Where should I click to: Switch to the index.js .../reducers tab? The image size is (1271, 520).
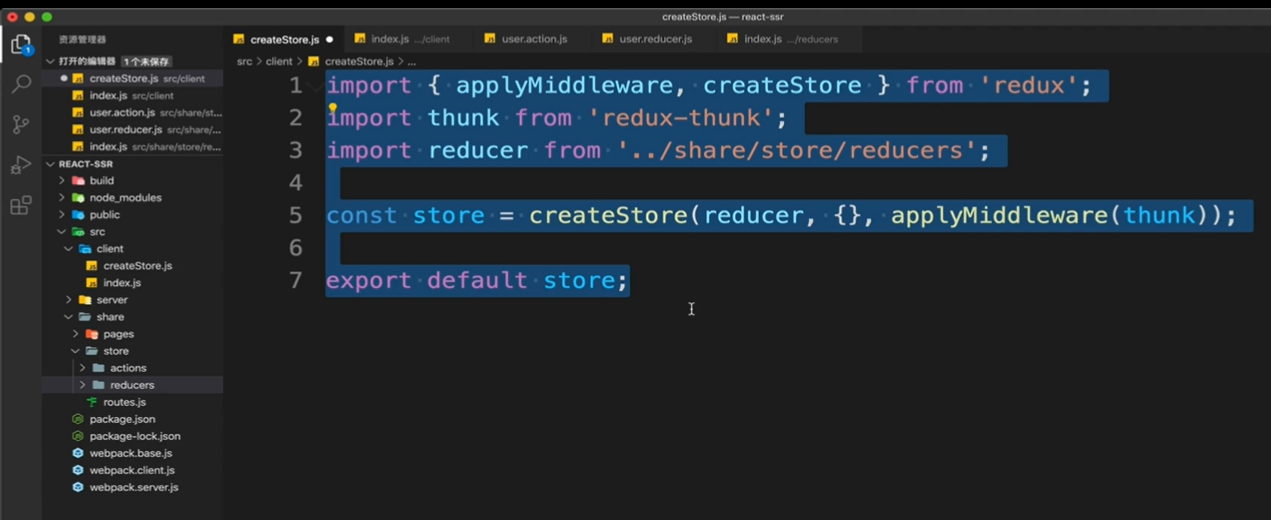(790, 40)
